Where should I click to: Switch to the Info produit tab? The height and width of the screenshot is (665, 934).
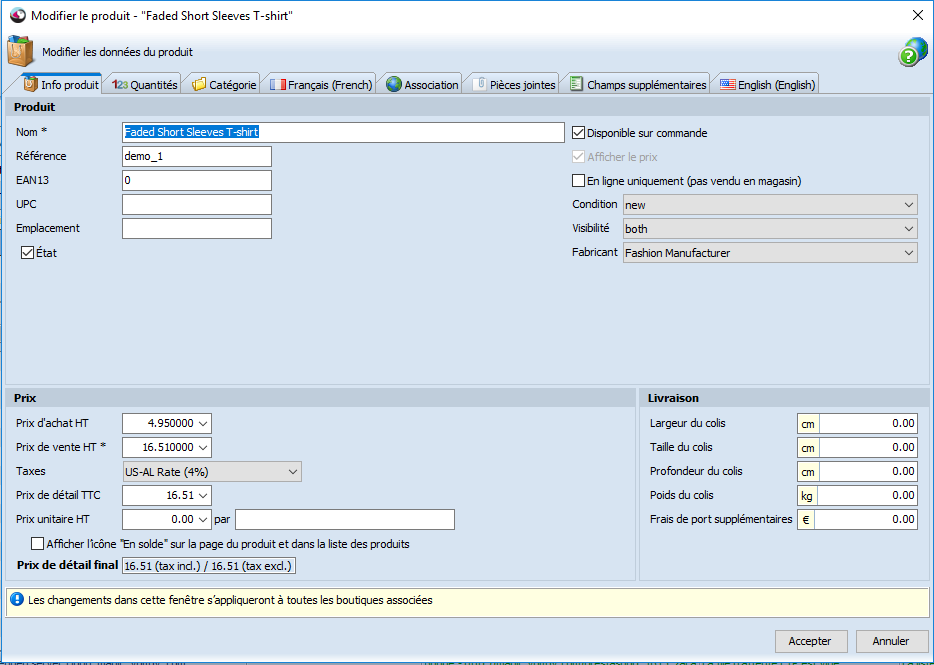point(61,85)
